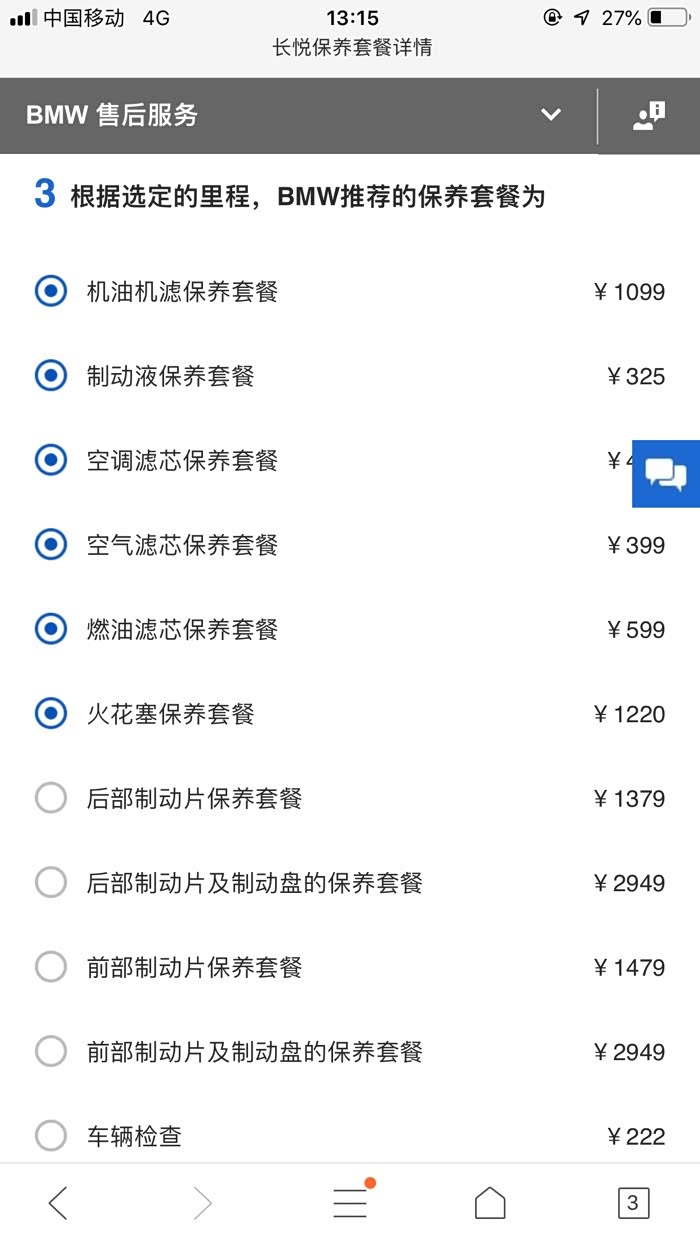Tap the browser forward arrow
This screenshot has width=700, height=1244.
click(x=203, y=1203)
